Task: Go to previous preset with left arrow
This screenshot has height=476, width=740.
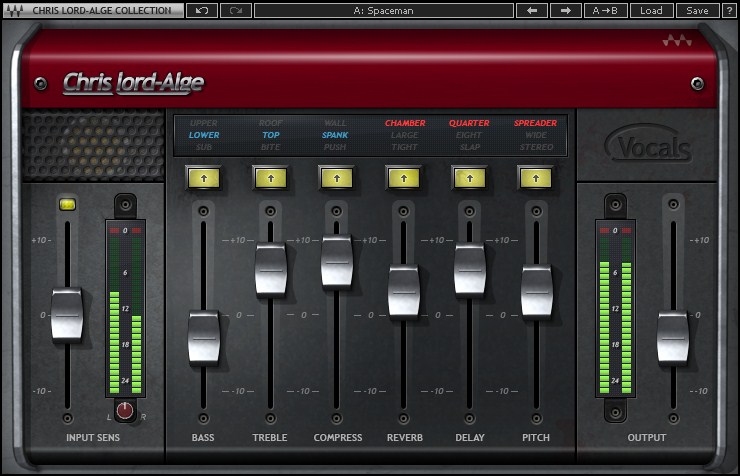Action: point(531,10)
